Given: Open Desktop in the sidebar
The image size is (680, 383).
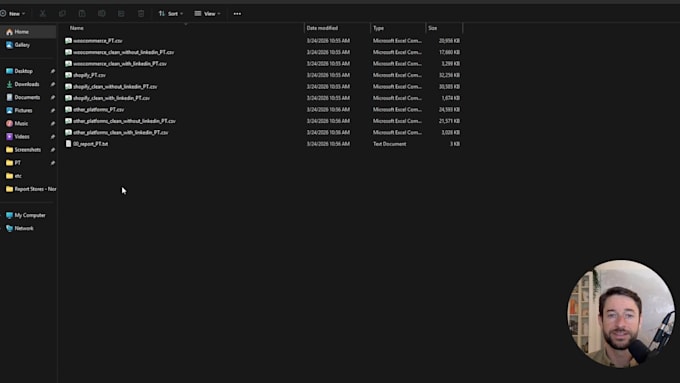Looking at the screenshot, I should click(24, 71).
